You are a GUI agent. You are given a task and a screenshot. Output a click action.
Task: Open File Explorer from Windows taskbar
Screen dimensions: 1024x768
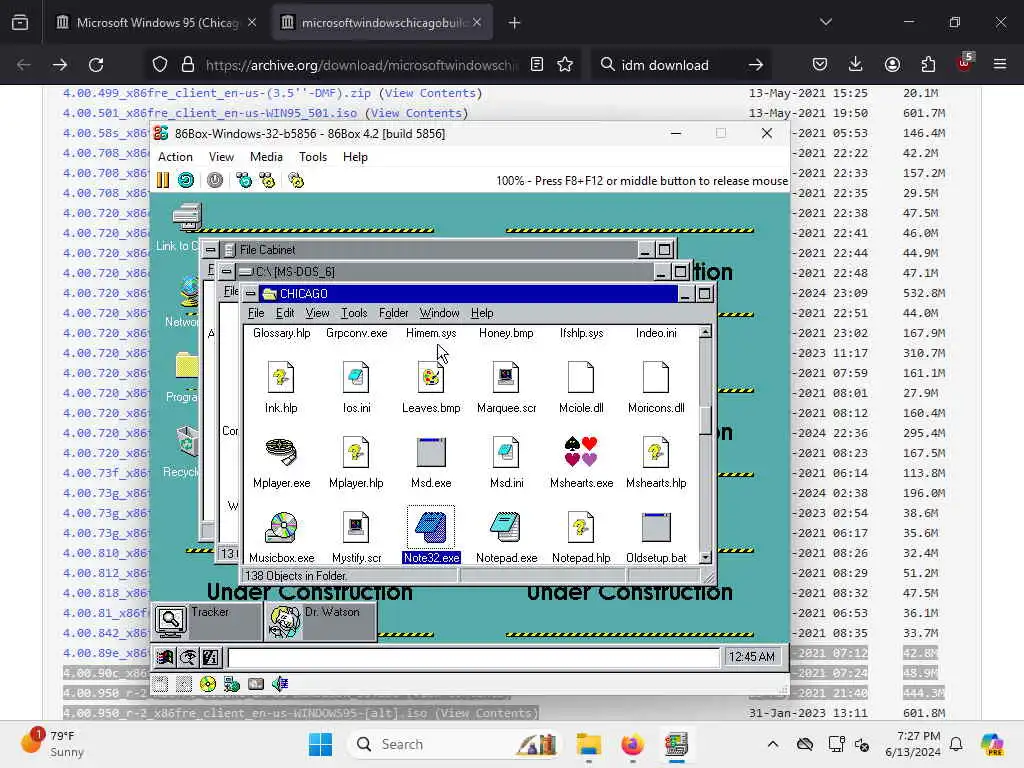point(588,744)
